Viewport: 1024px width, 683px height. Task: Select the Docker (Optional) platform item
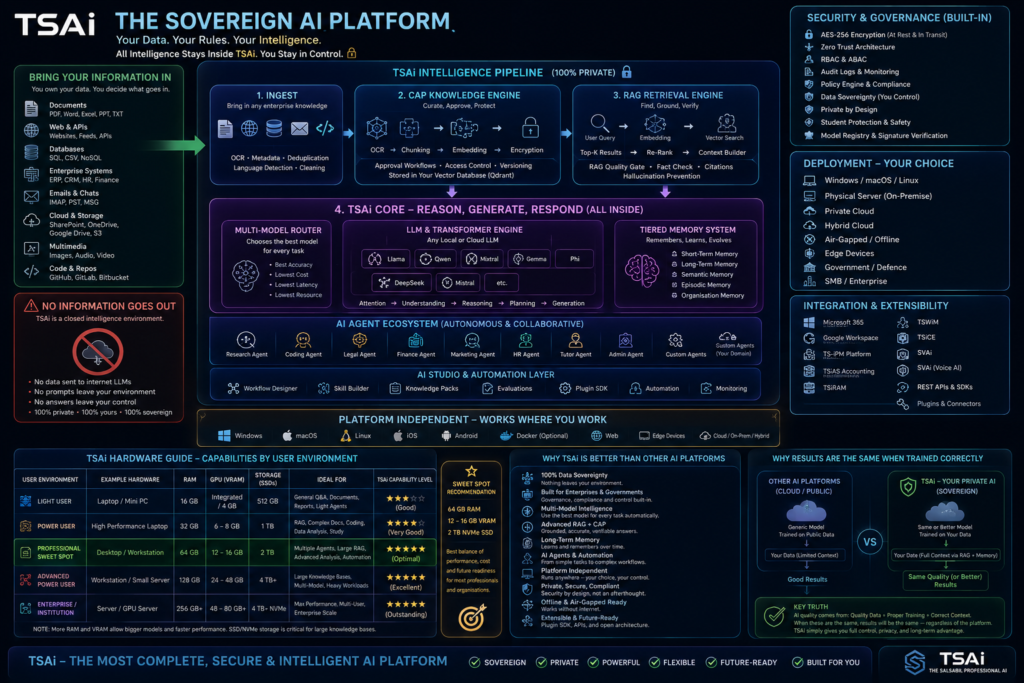[534, 436]
